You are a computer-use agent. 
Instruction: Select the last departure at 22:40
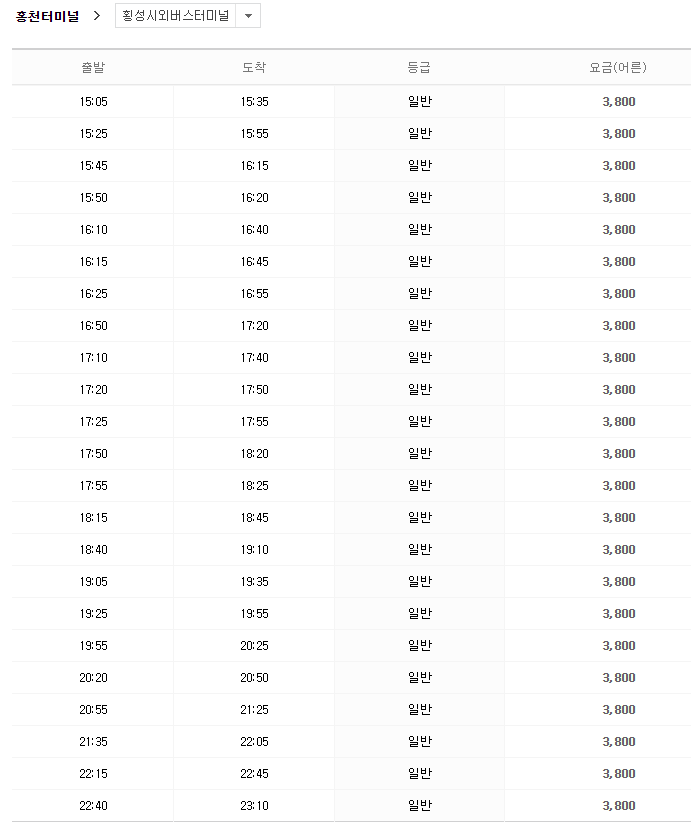(x=93, y=806)
